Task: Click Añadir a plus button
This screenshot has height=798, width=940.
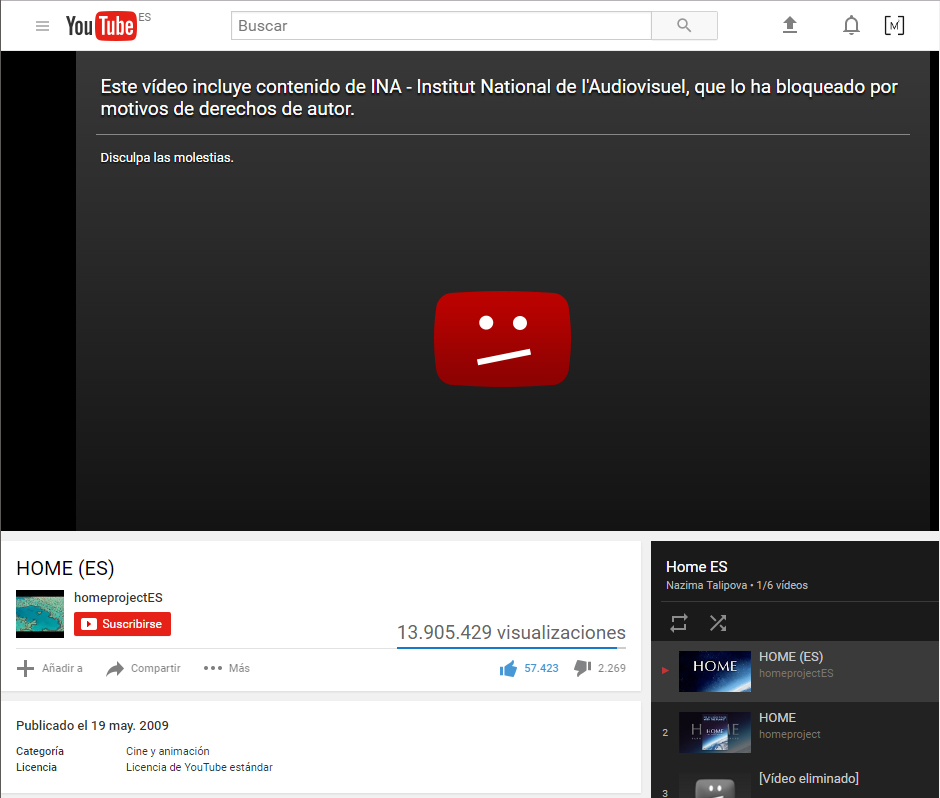Action: (49, 668)
